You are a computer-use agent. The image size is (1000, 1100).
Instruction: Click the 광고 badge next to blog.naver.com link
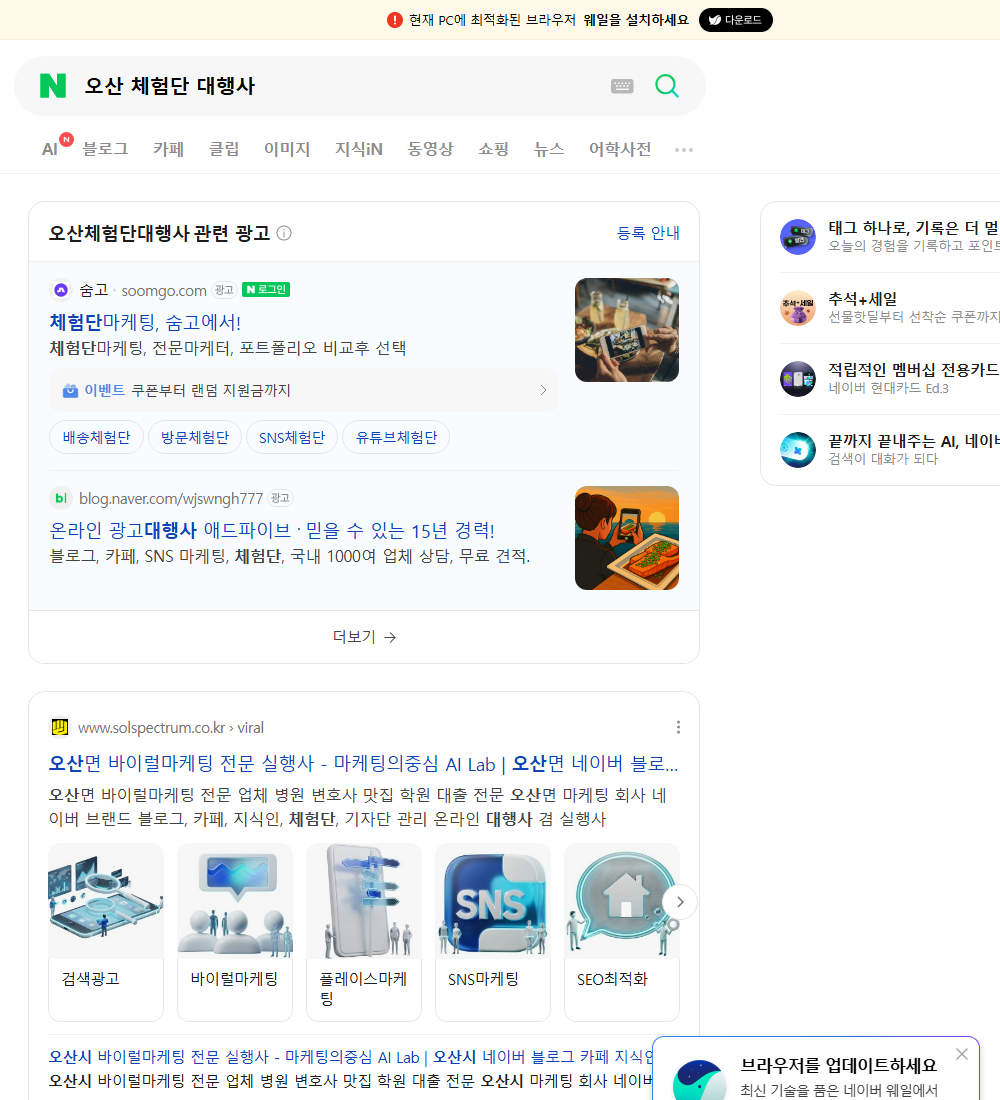point(280,498)
